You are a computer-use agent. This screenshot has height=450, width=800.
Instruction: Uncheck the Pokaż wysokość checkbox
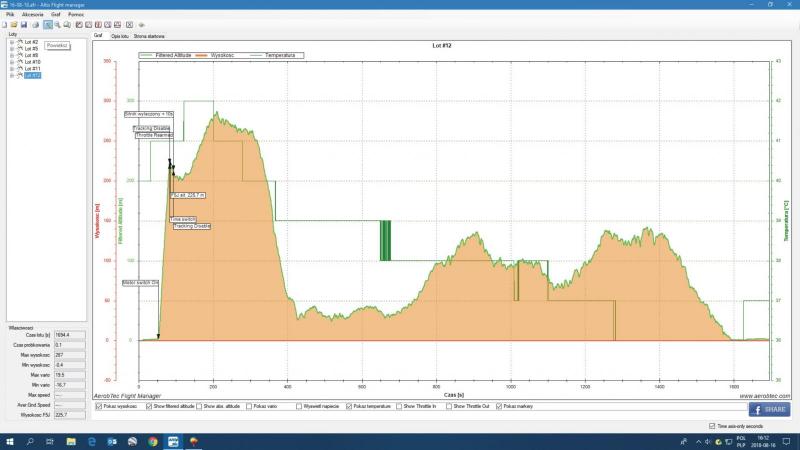[98, 407]
